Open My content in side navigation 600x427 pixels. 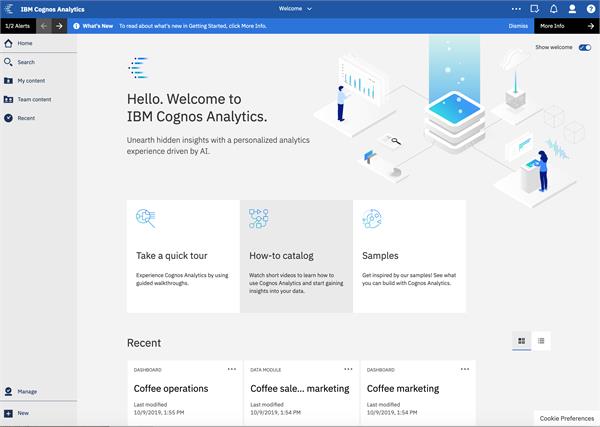[x=38, y=81]
